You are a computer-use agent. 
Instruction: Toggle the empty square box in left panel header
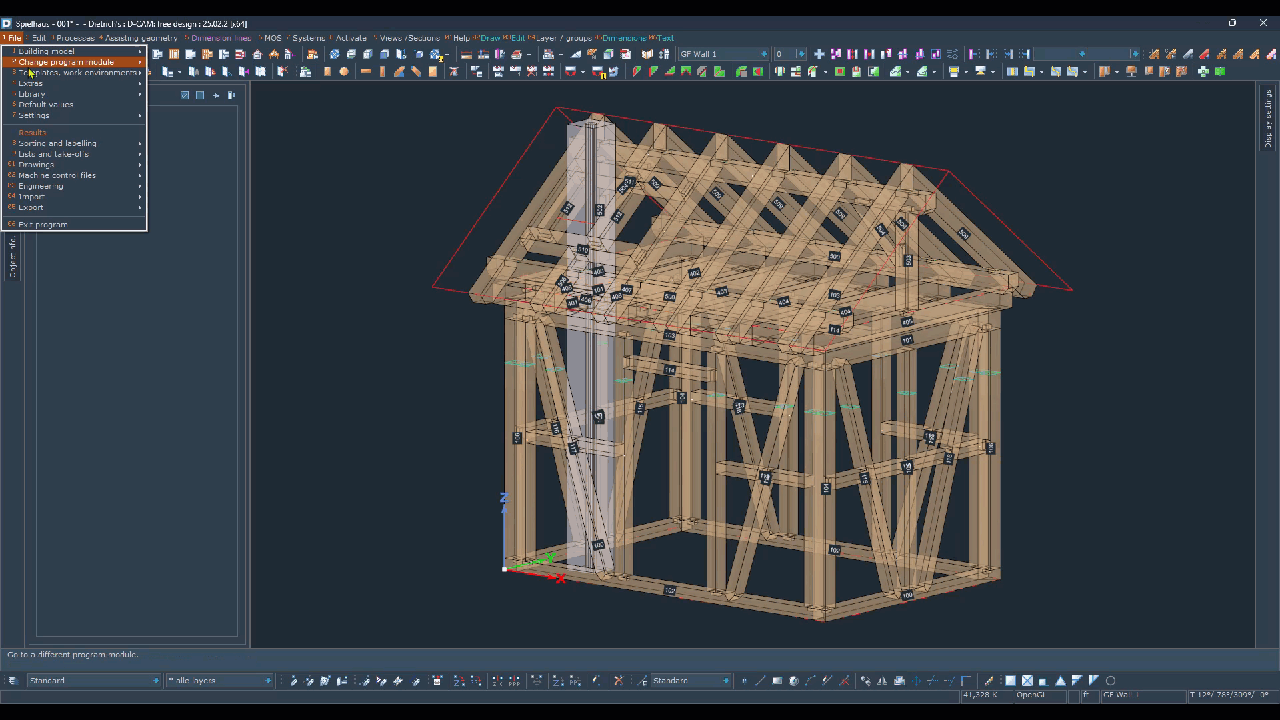(200, 95)
